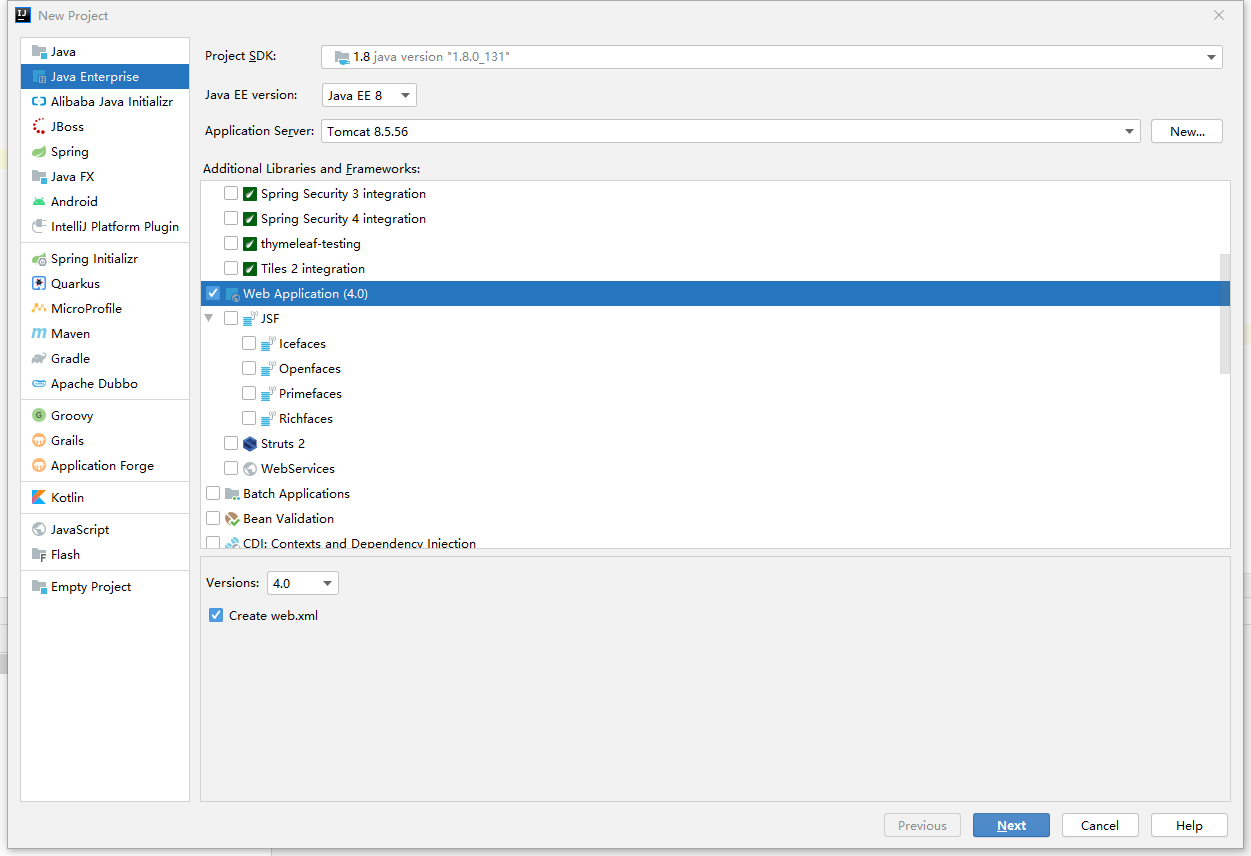Collapse the JSF tree node
The width and height of the screenshot is (1251, 856).
(209, 319)
